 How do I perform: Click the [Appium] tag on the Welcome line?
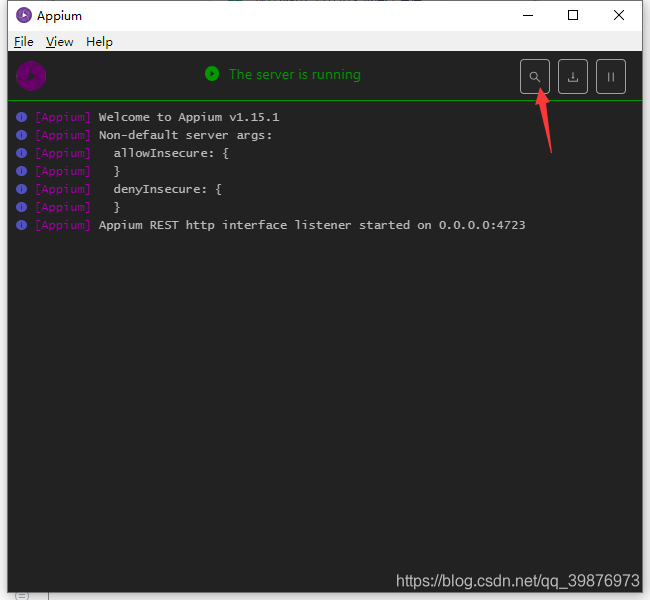63,117
